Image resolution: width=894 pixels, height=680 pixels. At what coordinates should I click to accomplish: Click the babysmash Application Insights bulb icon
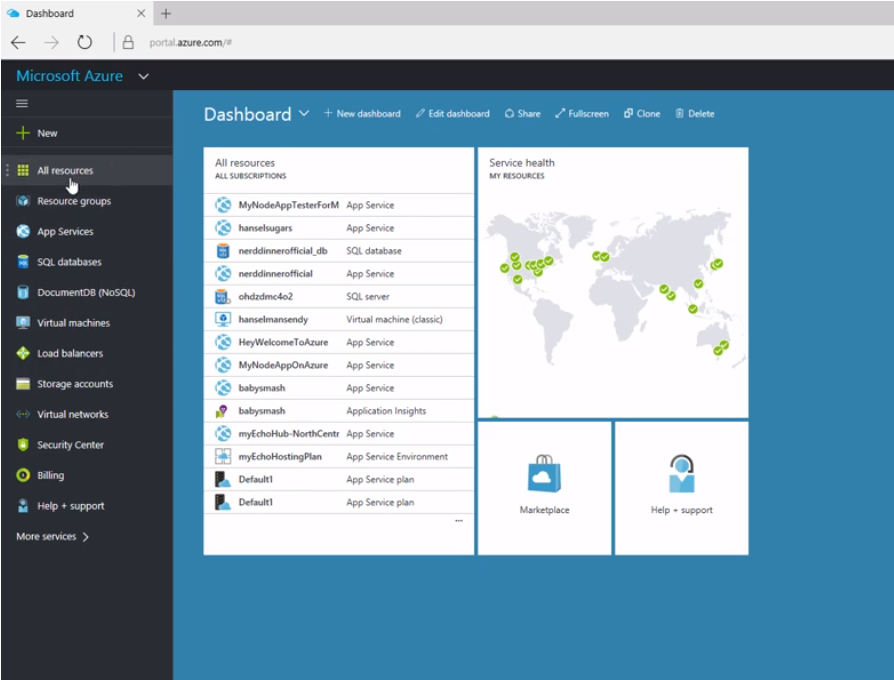[x=222, y=411]
